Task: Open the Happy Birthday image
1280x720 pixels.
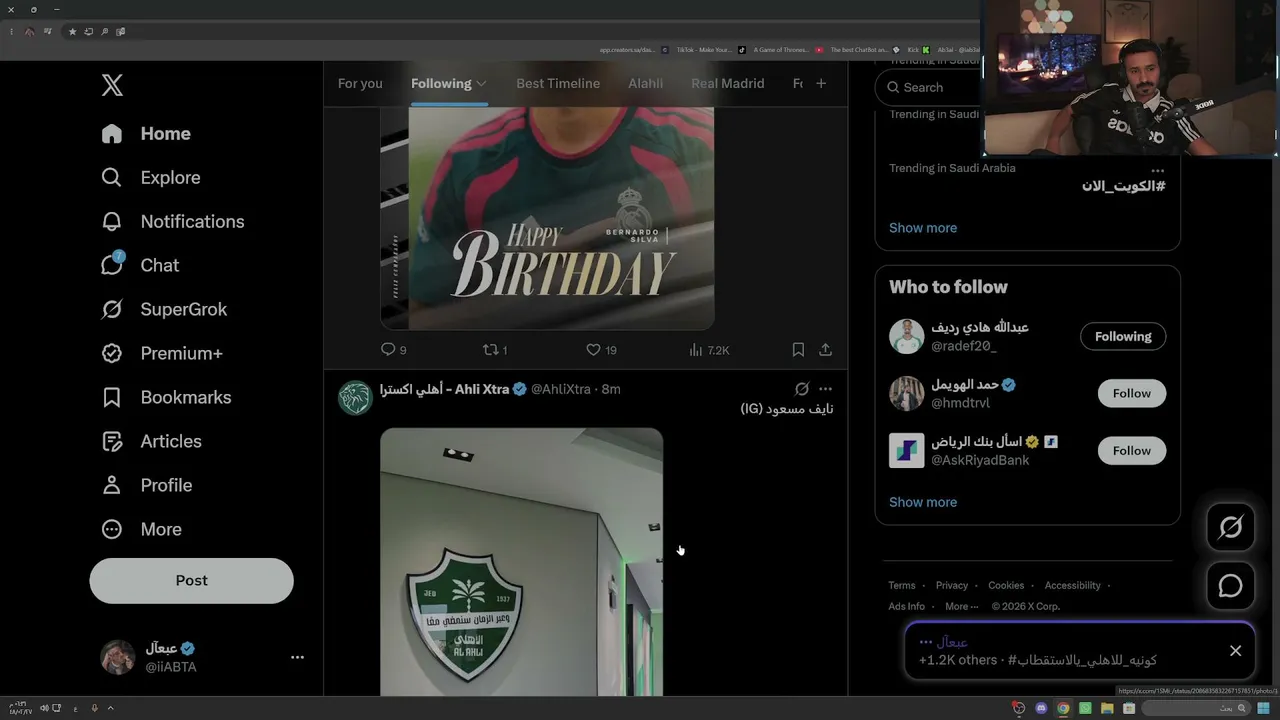Action: pos(547,218)
